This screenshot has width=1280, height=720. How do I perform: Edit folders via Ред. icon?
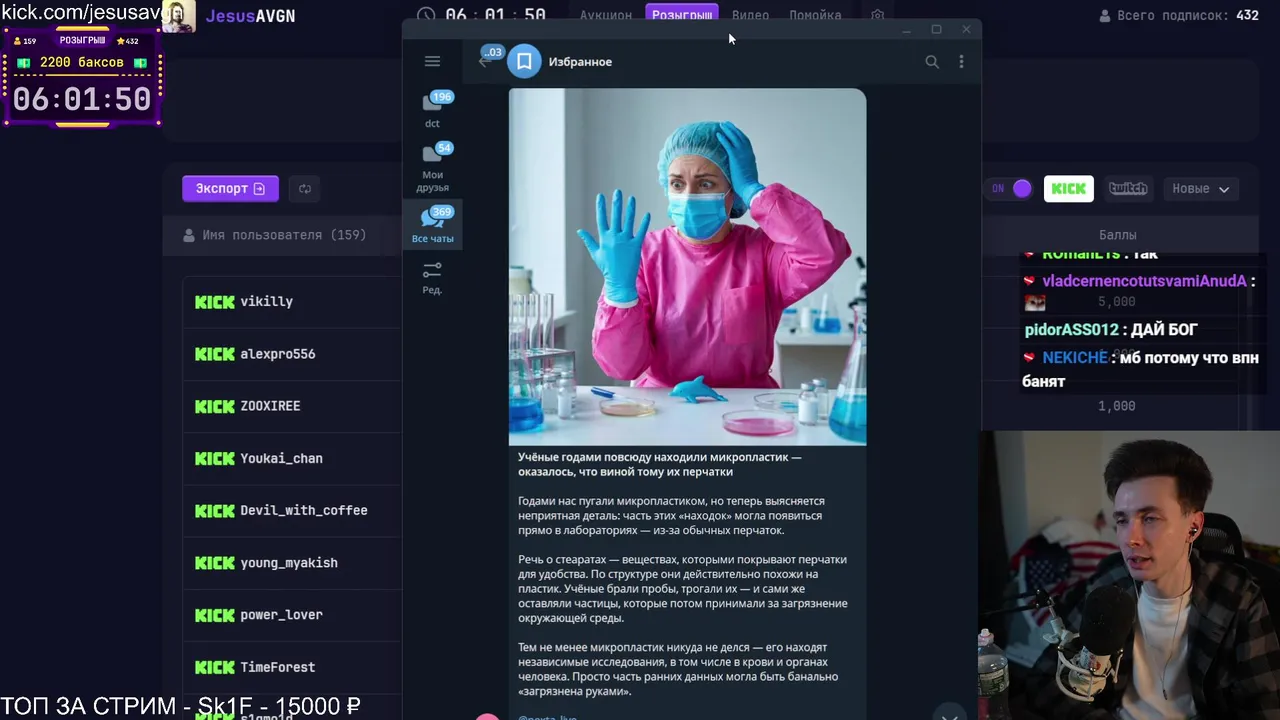tap(432, 277)
